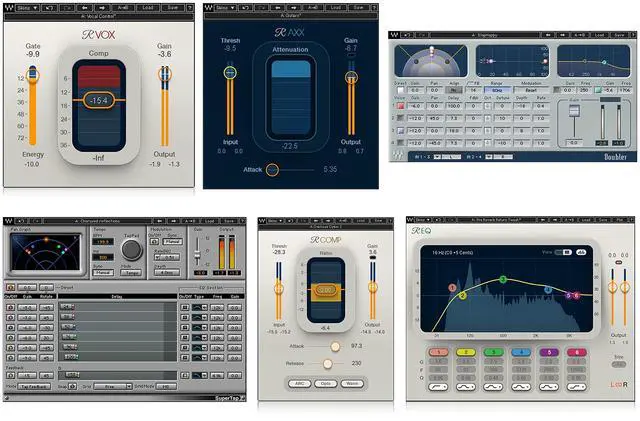This screenshot has height=421, width=640.
Task: Toggle REQ band 4 blue on/off button
Action: click(x=519, y=353)
